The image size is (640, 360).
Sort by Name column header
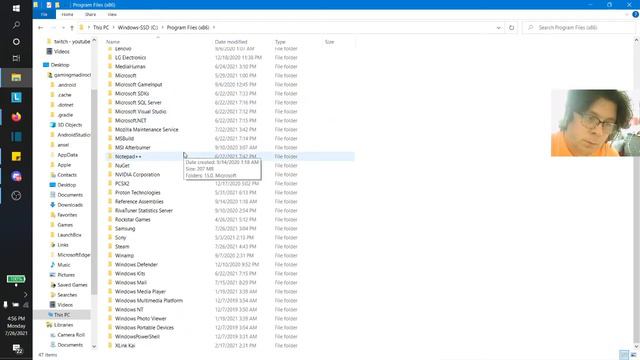click(x=113, y=42)
